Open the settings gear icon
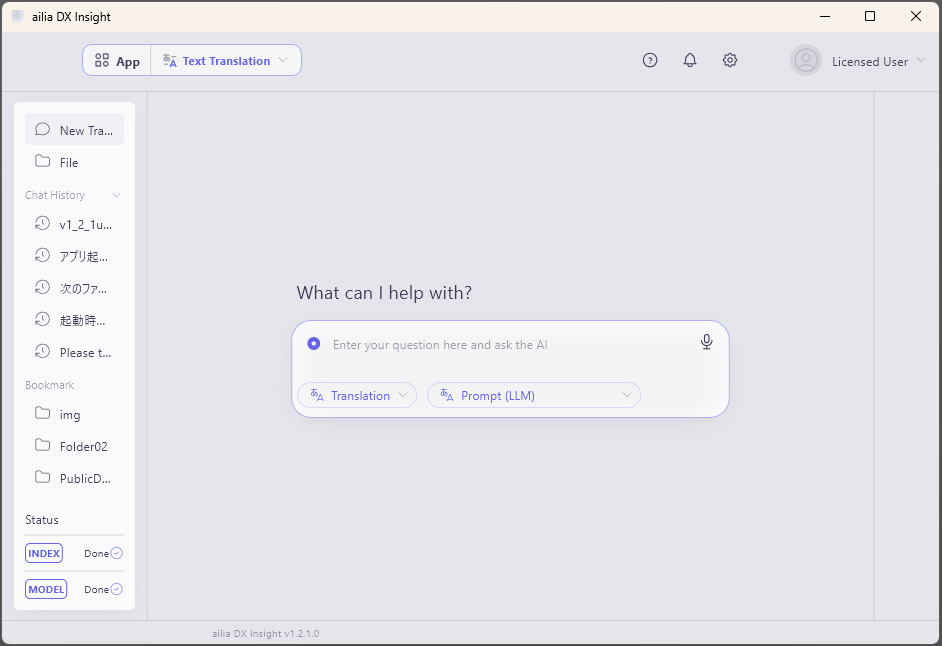 tap(730, 60)
